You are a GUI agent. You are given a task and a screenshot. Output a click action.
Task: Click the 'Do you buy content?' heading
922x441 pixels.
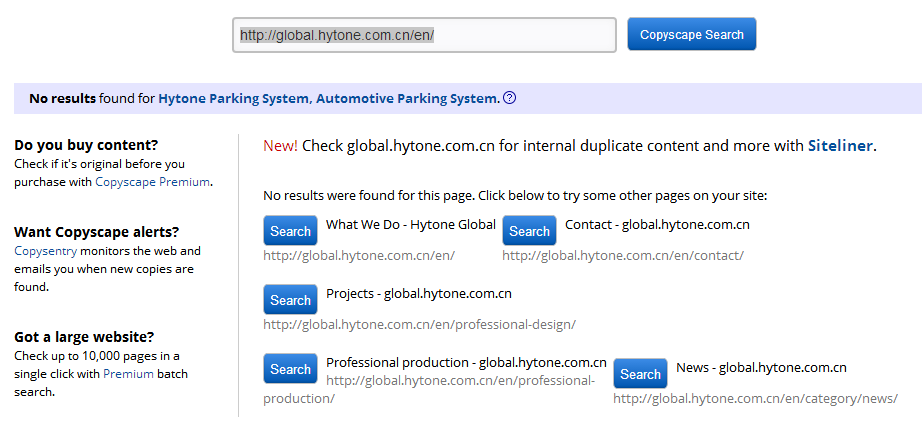[86, 145]
